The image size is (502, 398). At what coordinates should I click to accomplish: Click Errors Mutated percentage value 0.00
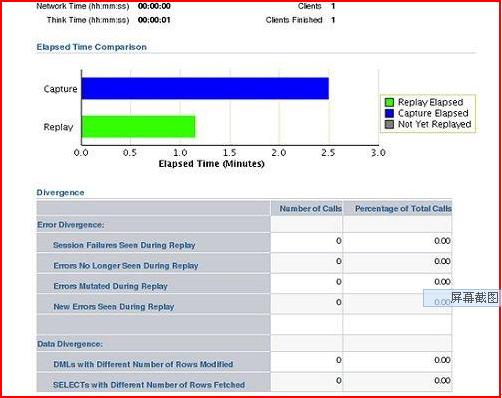tap(442, 282)
